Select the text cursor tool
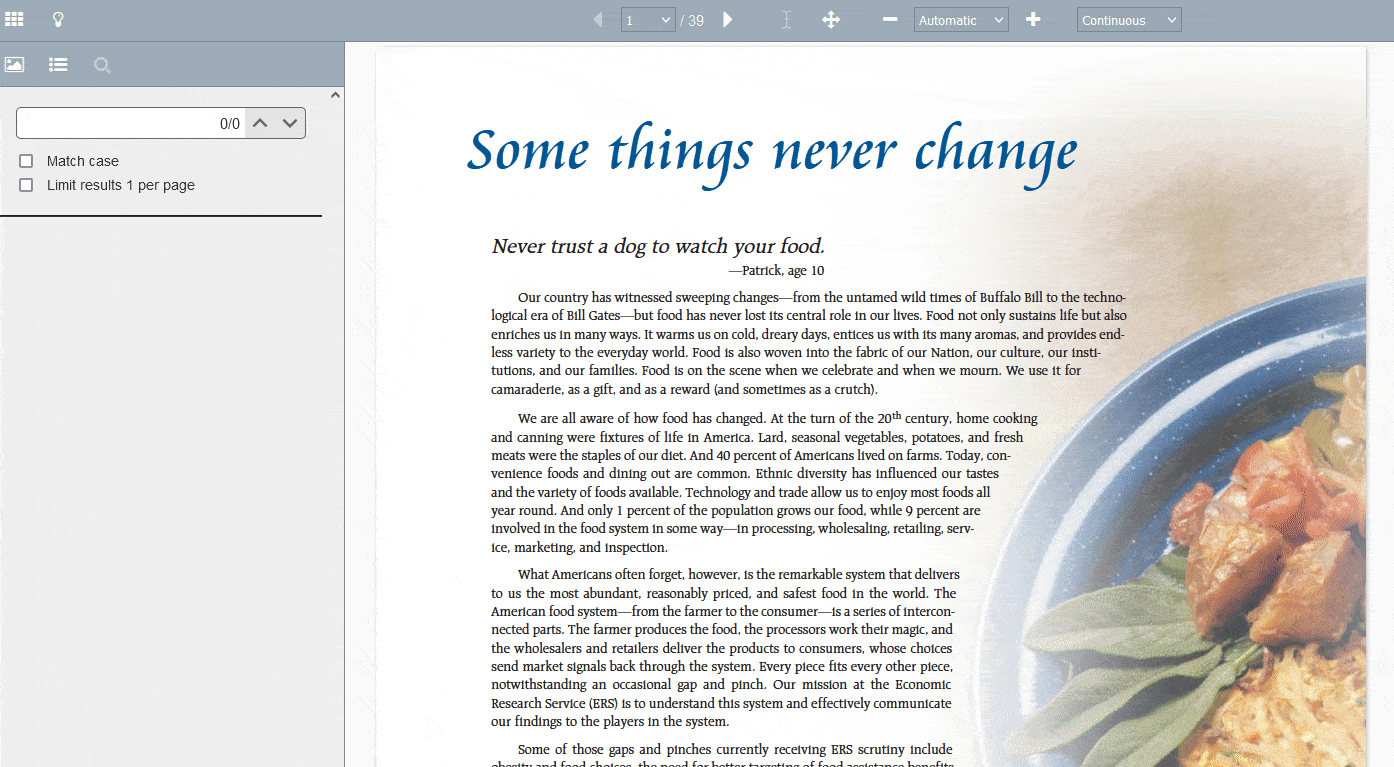This screenshot has width=1394, height=767. coord(787,20)
